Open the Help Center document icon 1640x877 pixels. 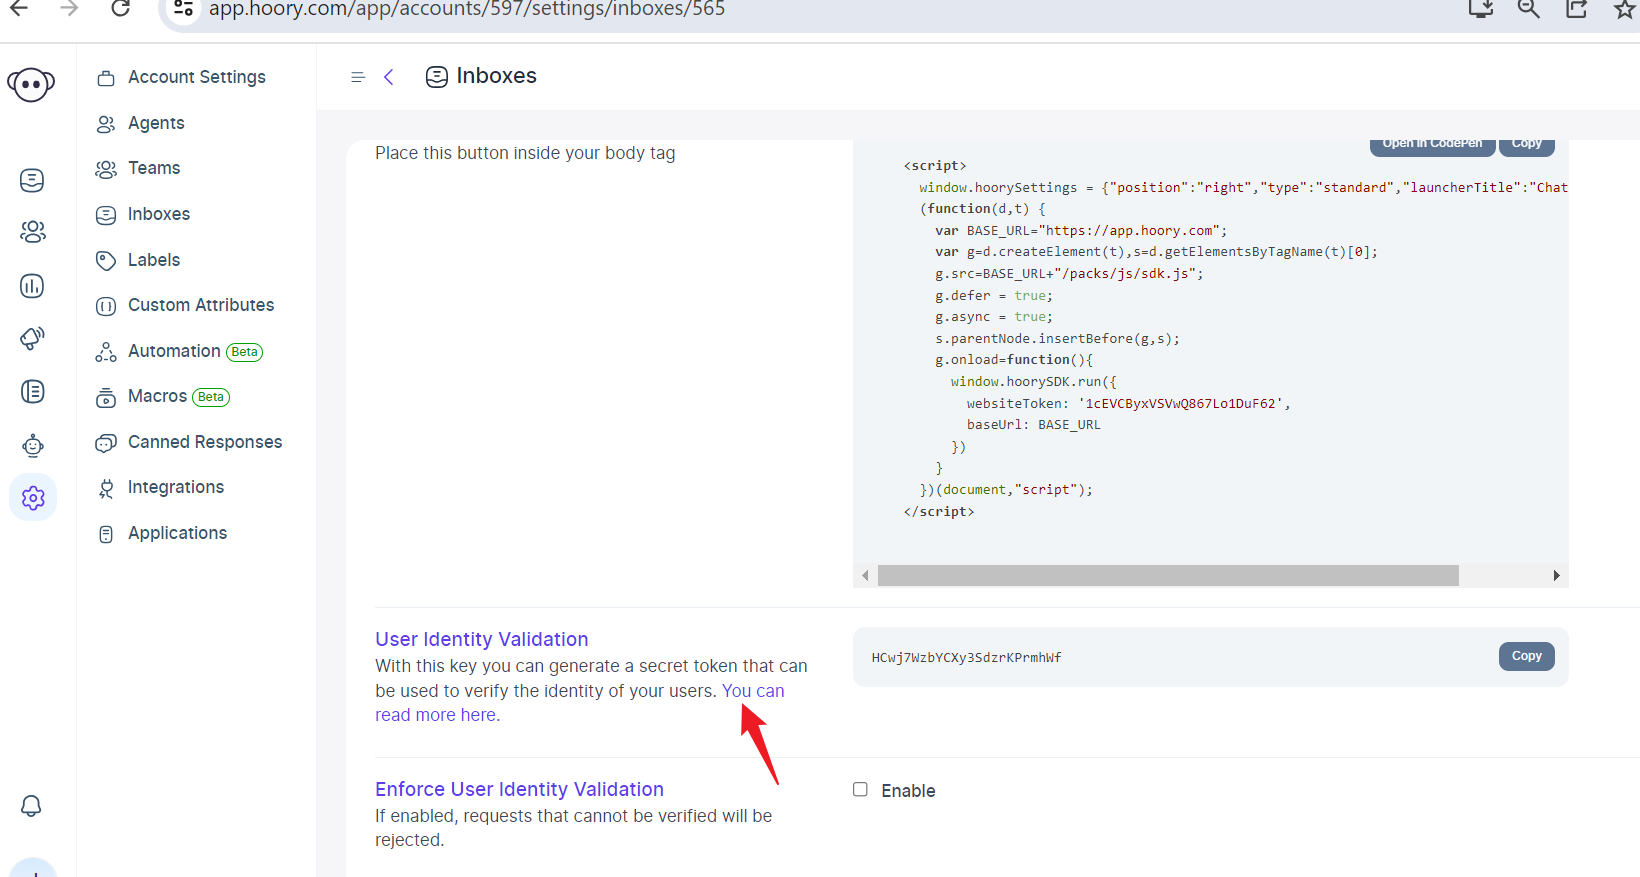32,391
